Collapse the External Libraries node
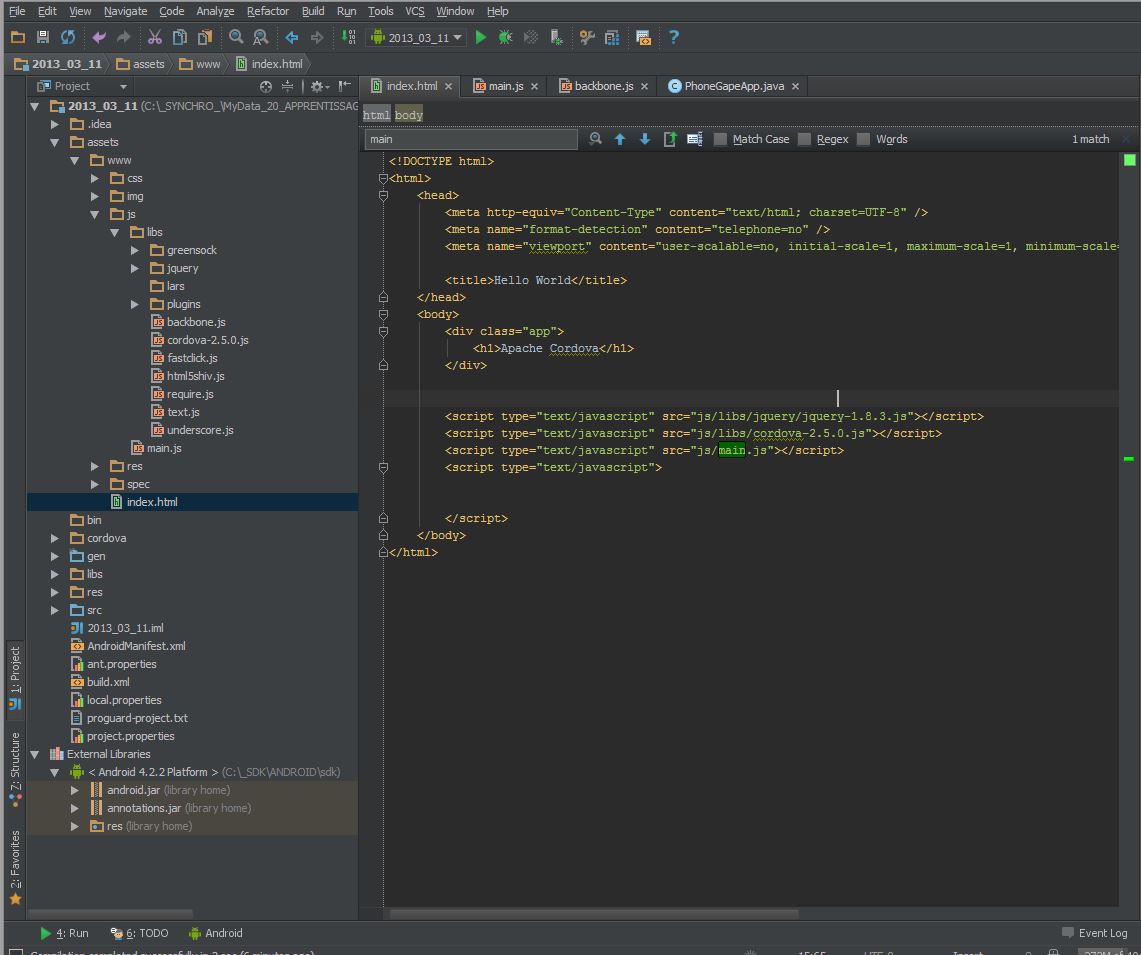 pyautogui.click(x=34, y=755)
